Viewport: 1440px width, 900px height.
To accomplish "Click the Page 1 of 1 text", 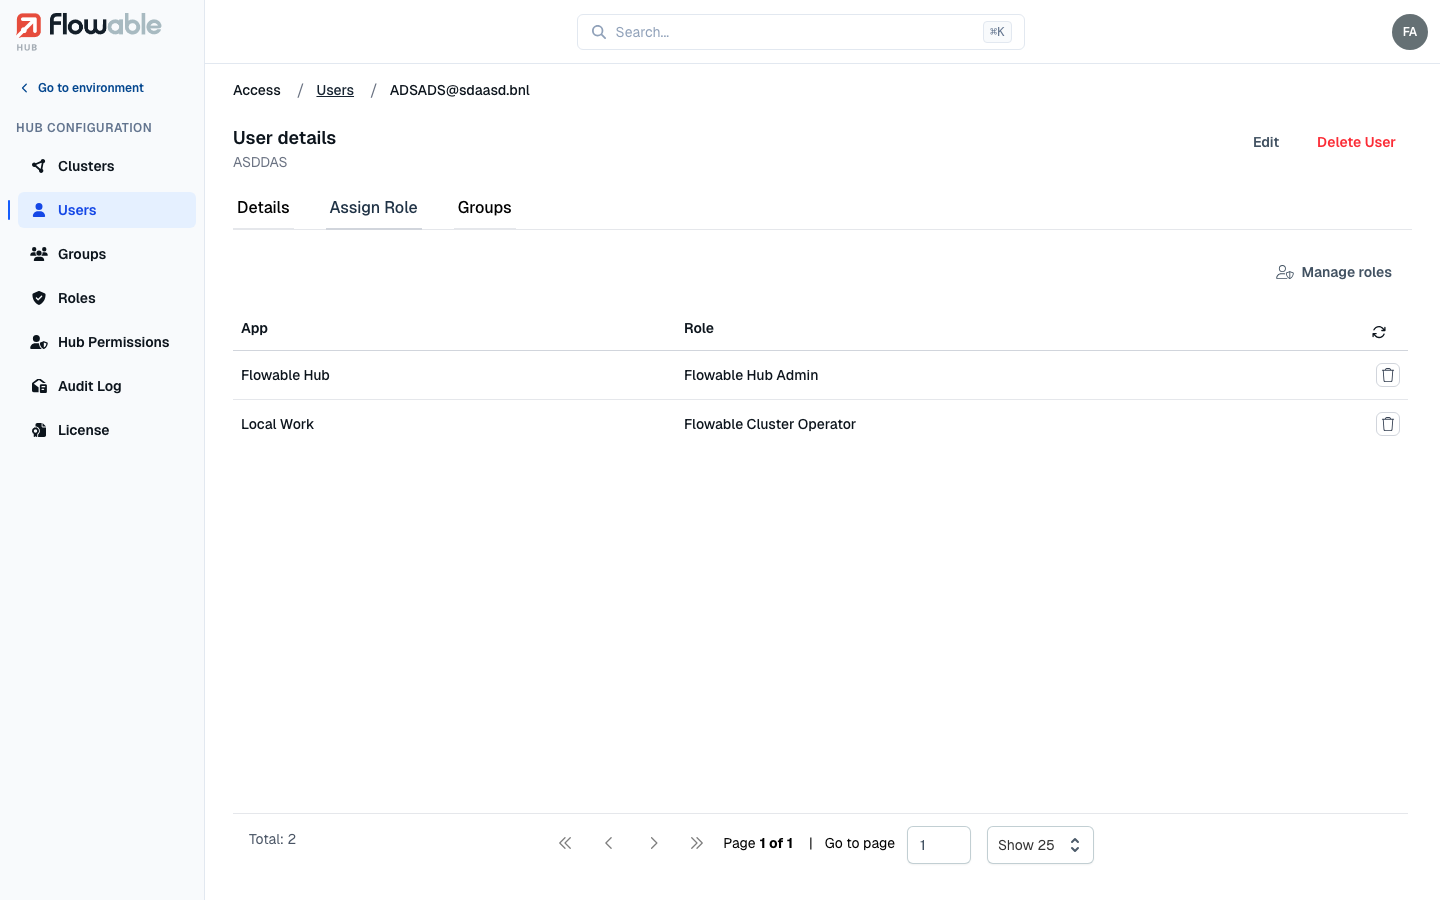I will (x=758, y=843).
